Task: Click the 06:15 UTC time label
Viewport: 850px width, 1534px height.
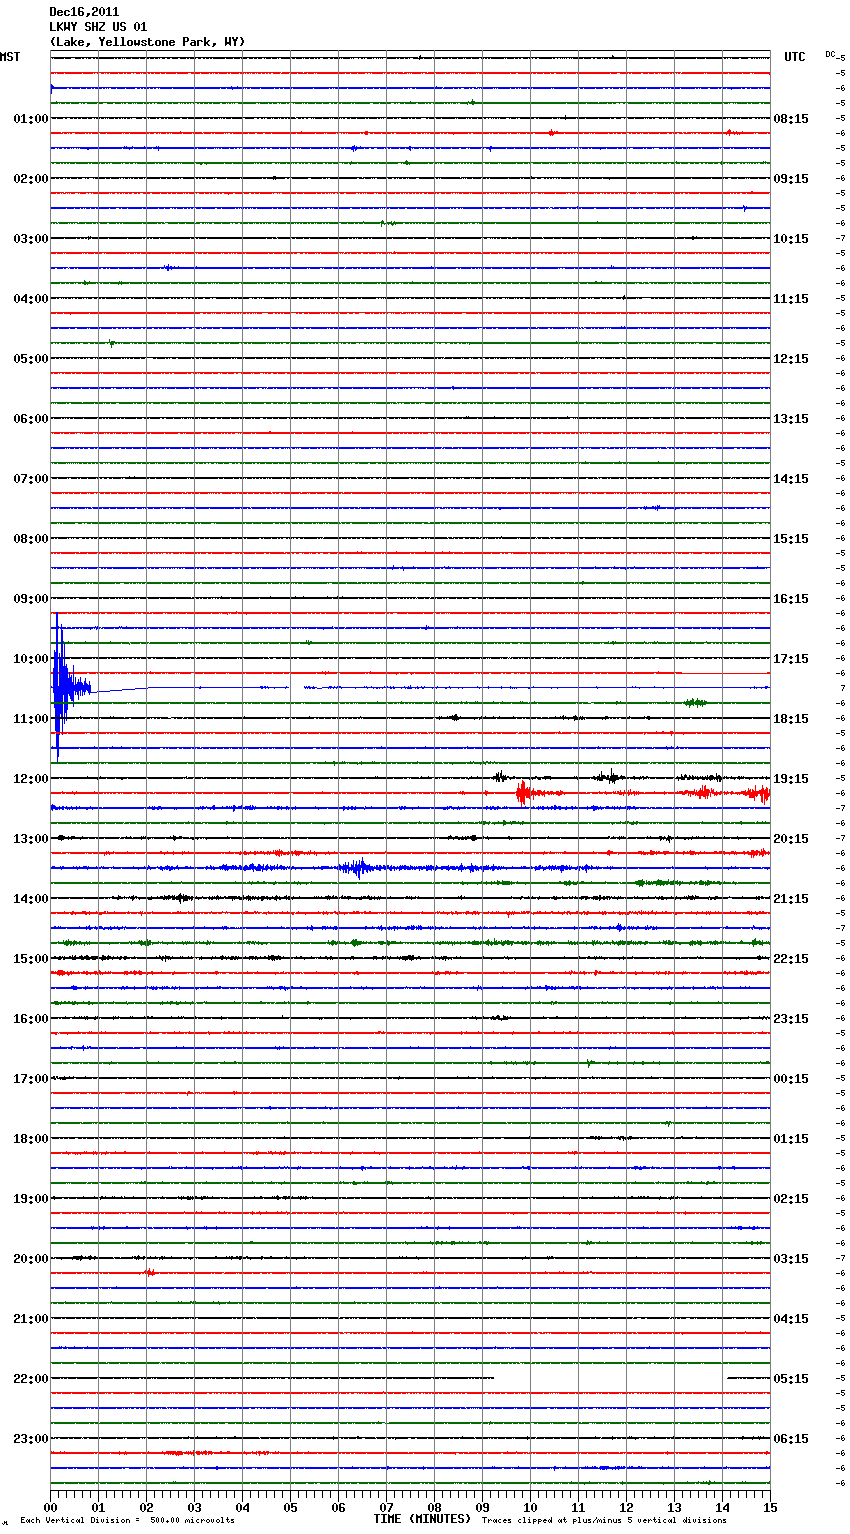Action: (791, 1439)
